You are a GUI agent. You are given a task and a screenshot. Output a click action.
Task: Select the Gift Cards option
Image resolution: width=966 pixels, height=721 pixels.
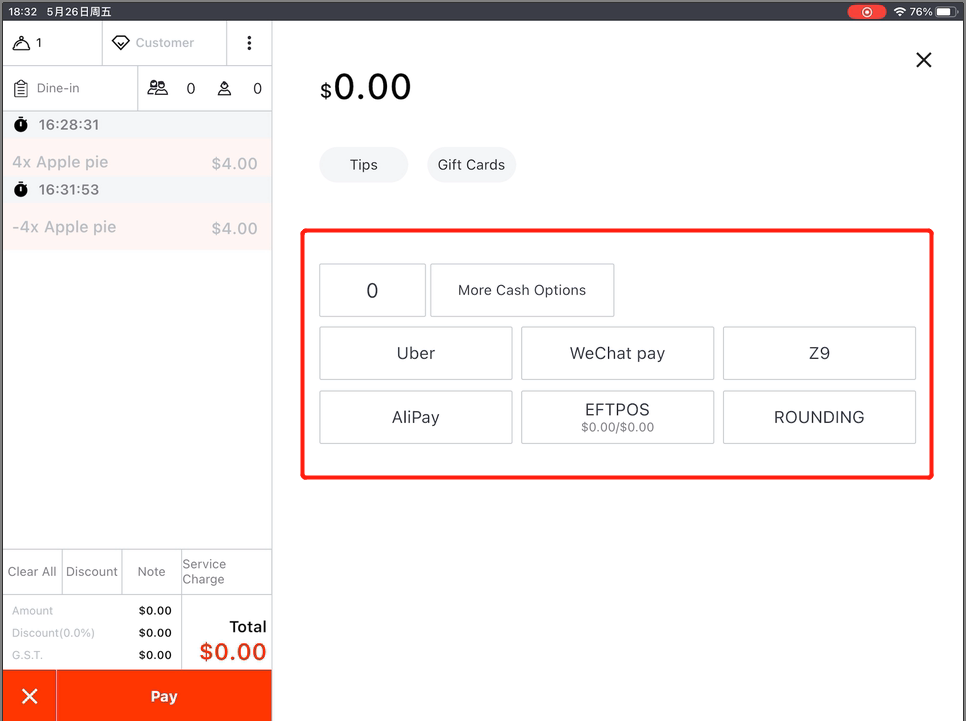(x=471, y=165)
